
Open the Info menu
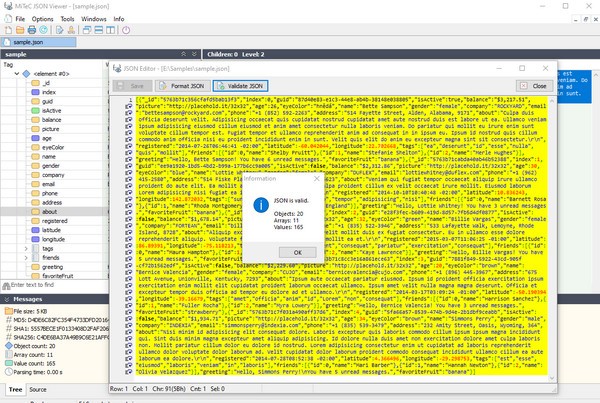pyautogui.click(x=119, y=19)
